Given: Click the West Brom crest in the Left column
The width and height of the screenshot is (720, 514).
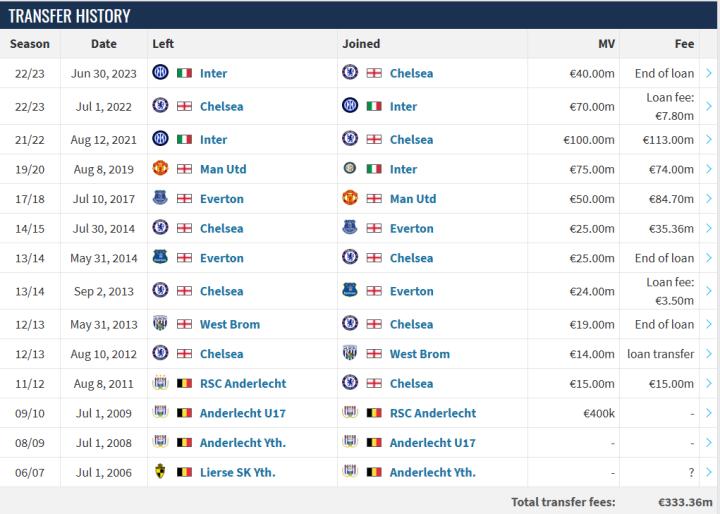Looking at the screenshot, I should [x=160, y=324].
